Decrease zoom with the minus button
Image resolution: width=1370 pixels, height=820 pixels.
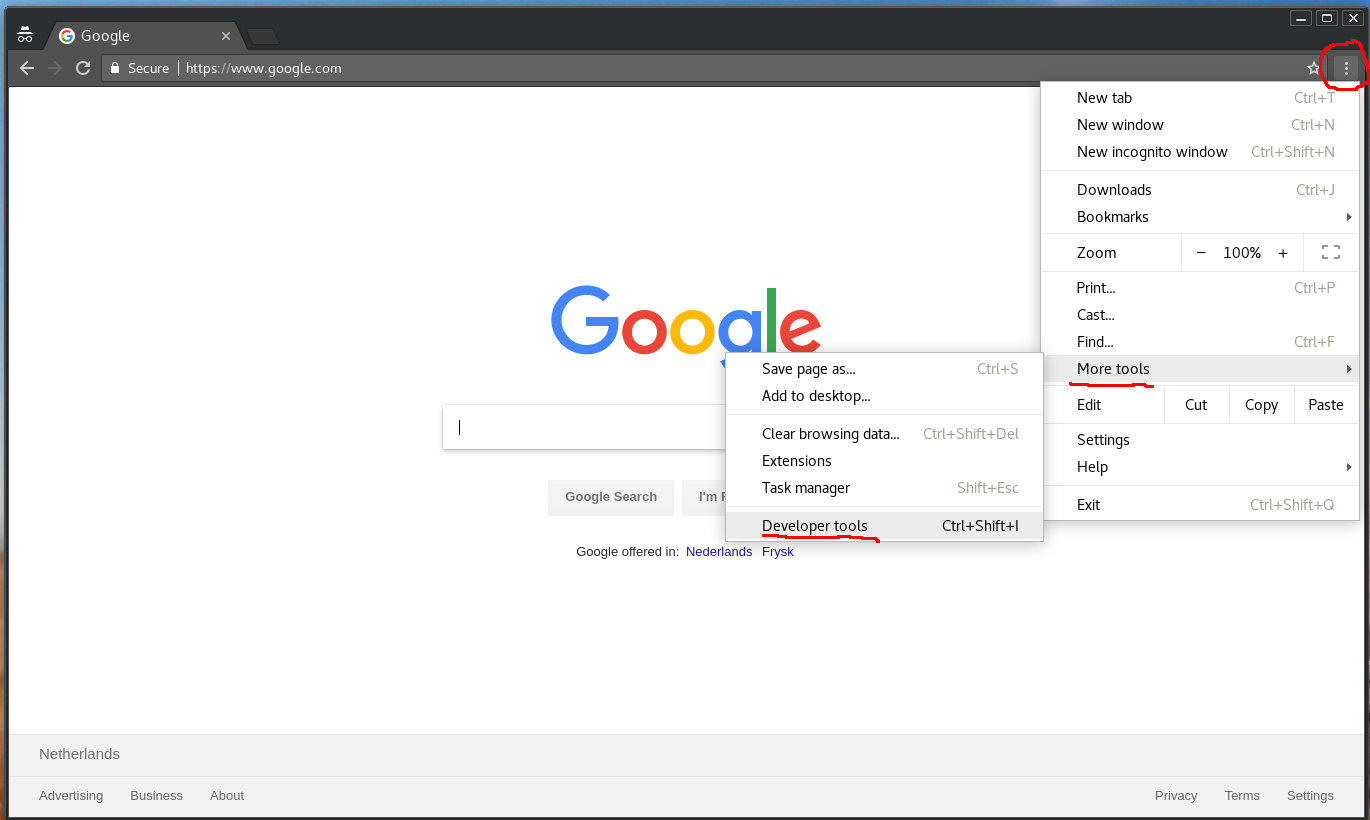click(x=1201, y=253)
